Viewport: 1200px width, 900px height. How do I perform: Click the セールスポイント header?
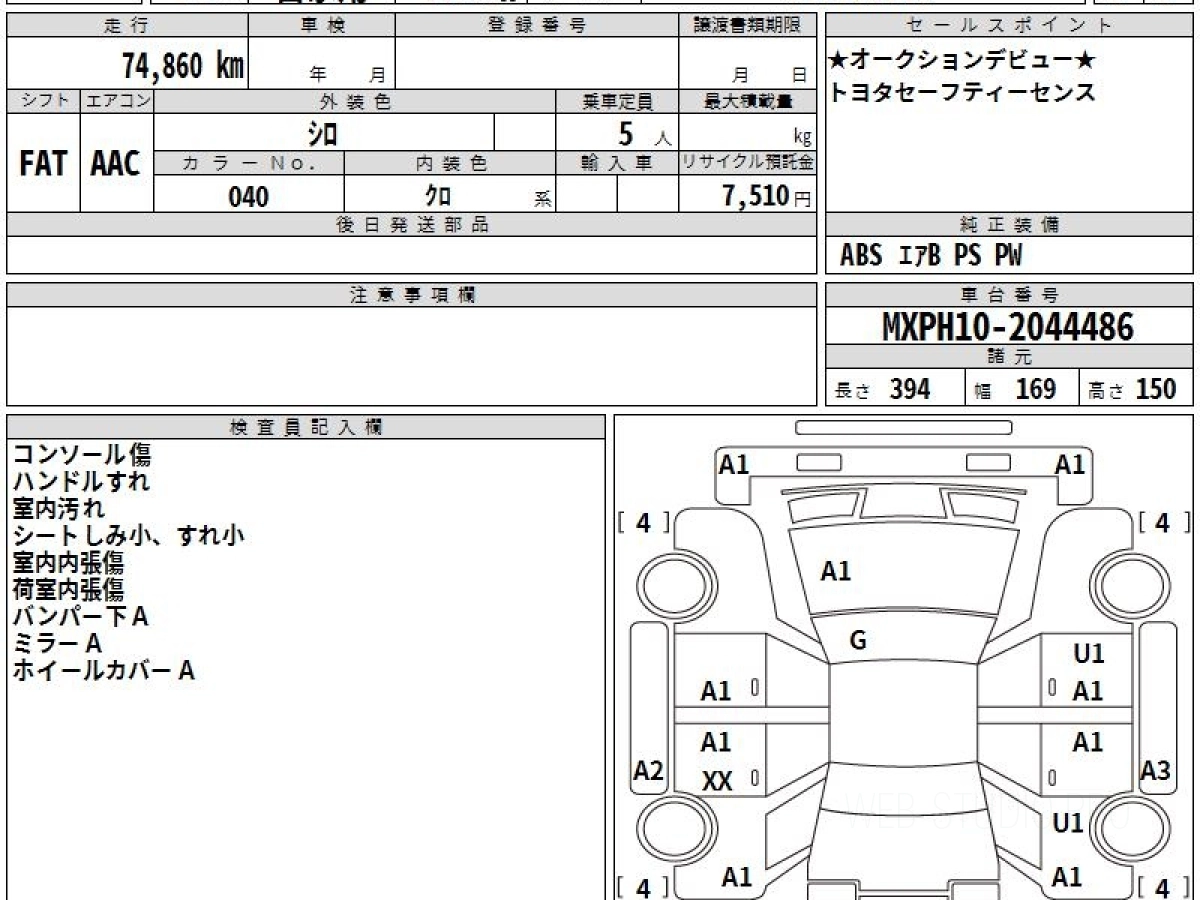[1009, 26]
